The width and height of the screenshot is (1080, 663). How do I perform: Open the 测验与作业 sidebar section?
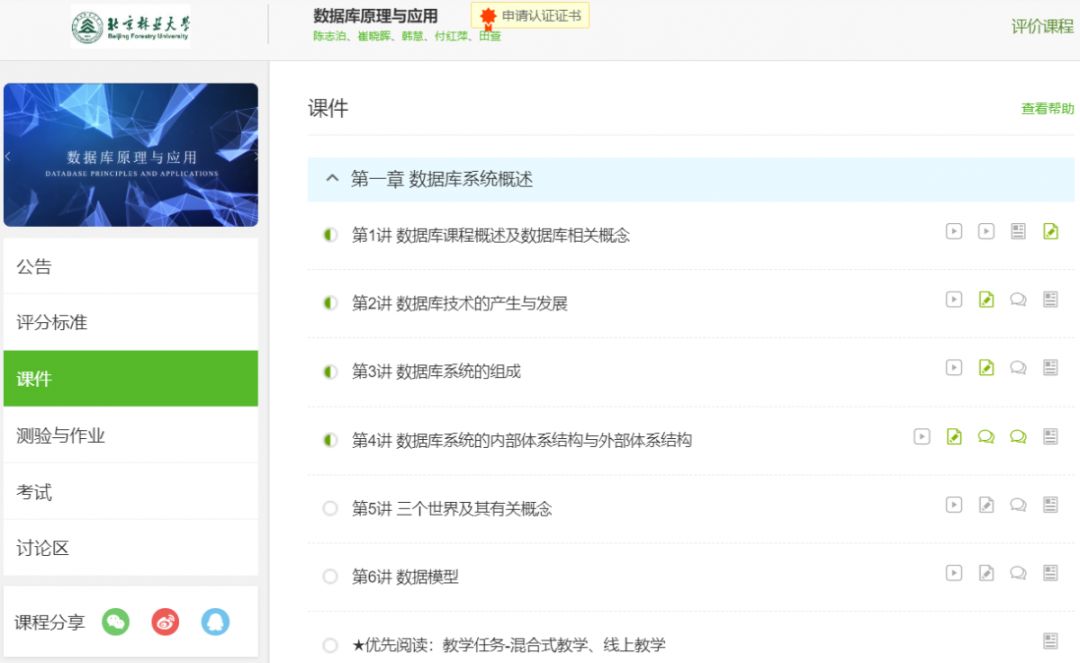coord(131,433)
